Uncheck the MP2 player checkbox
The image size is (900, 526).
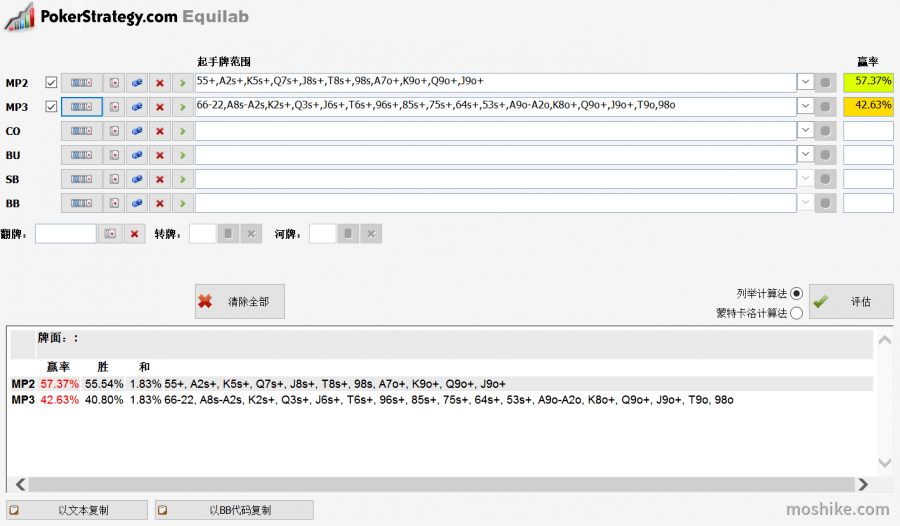click(51, 83)
